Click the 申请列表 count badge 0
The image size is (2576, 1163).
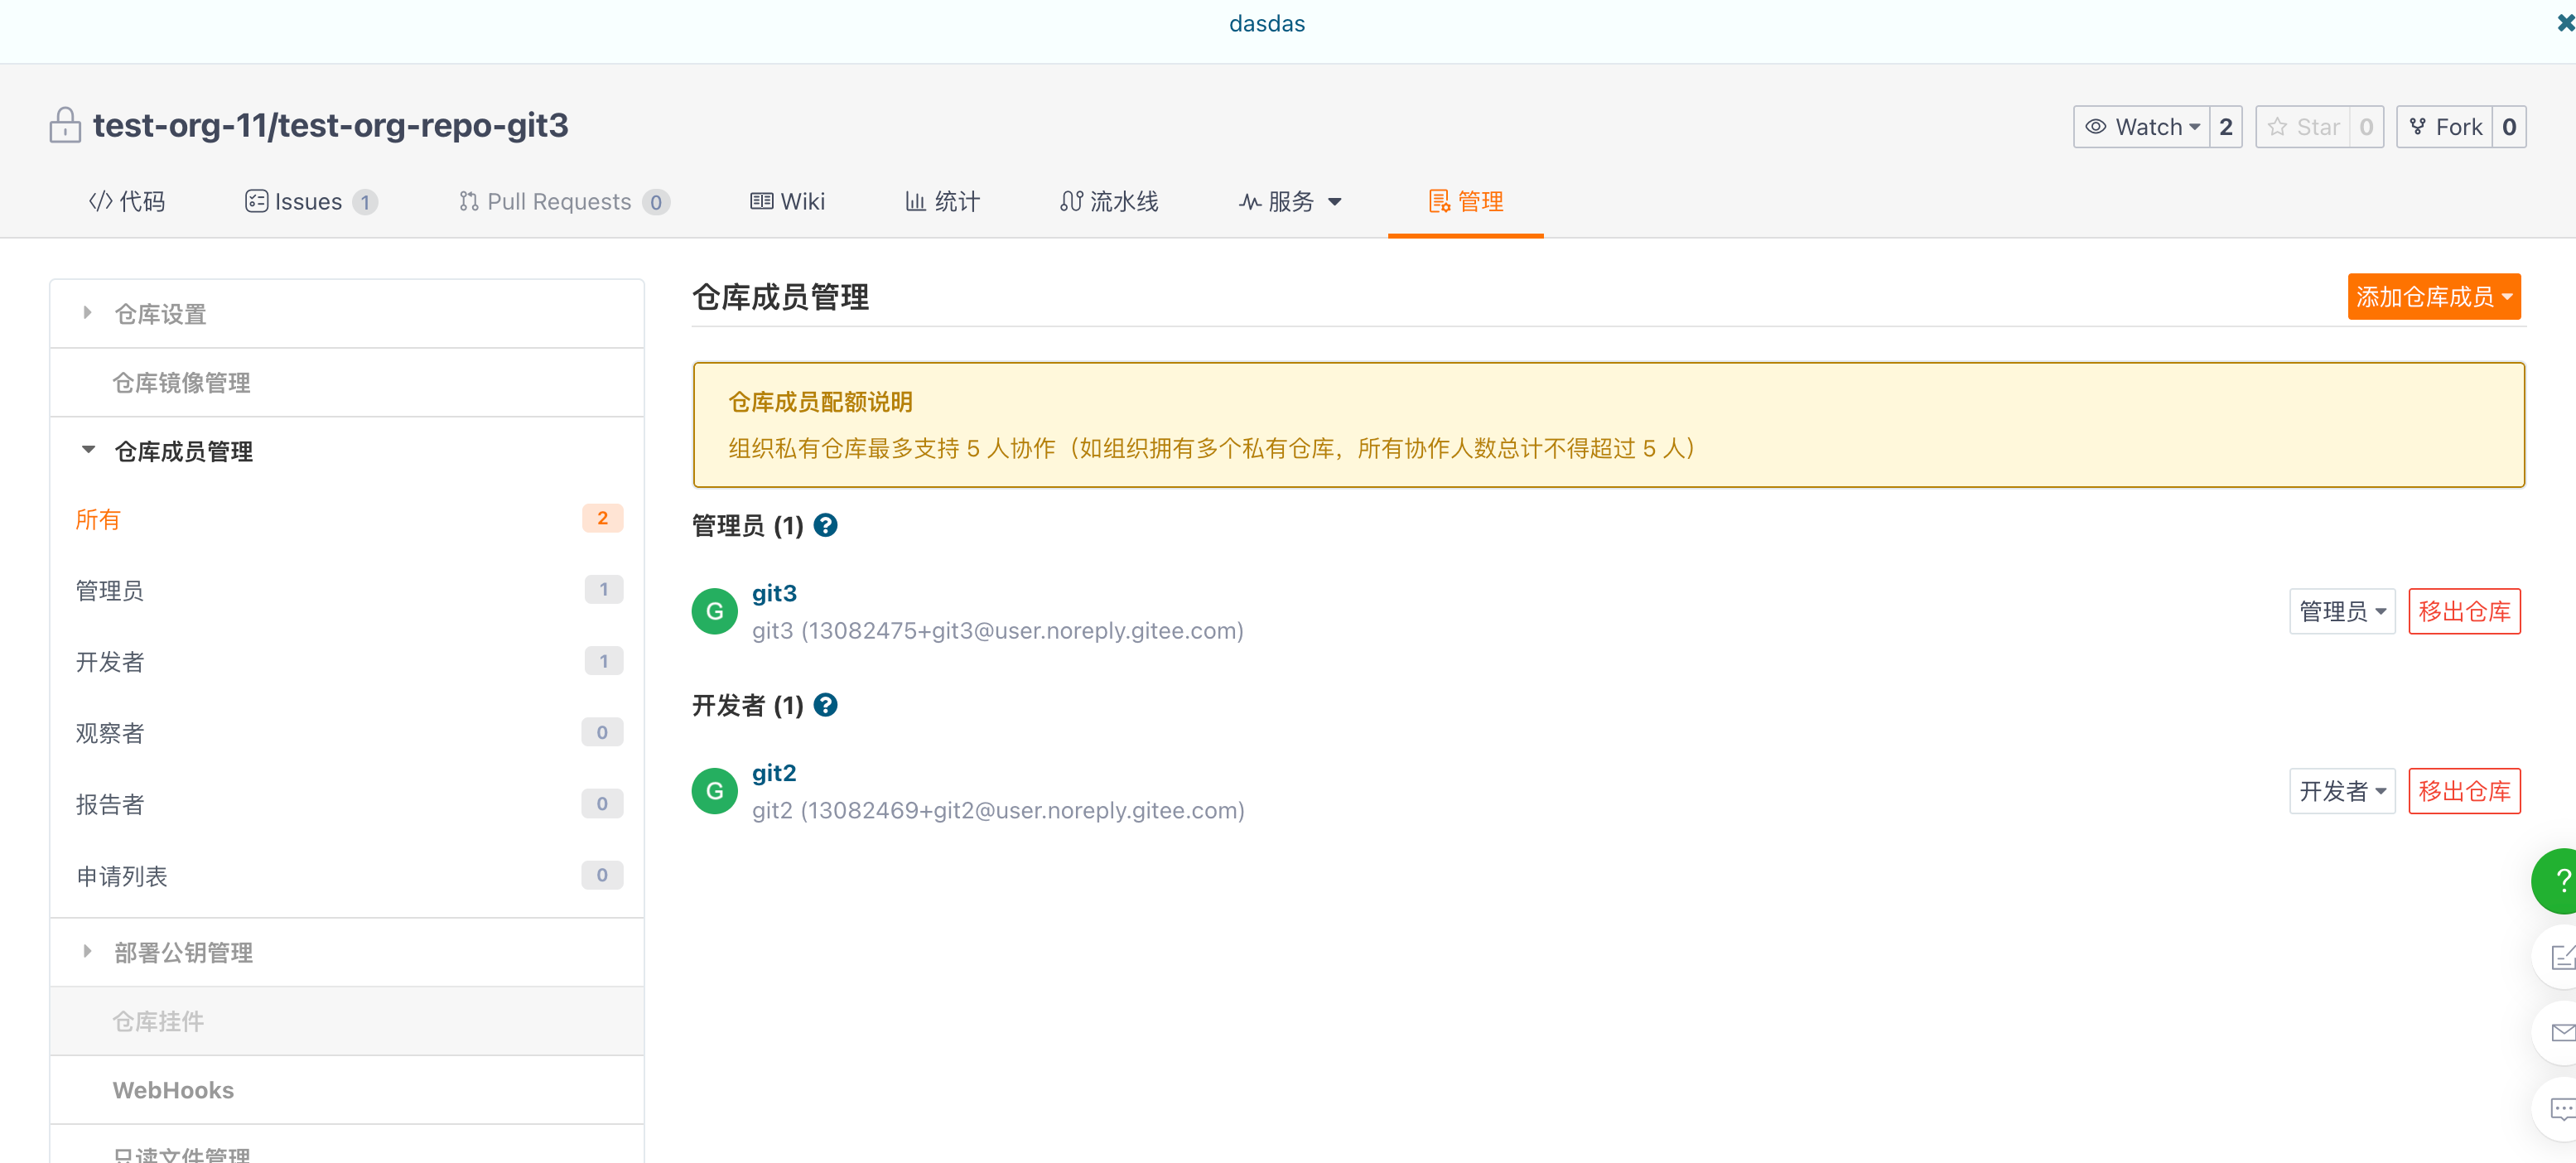(x=602, y=875)
